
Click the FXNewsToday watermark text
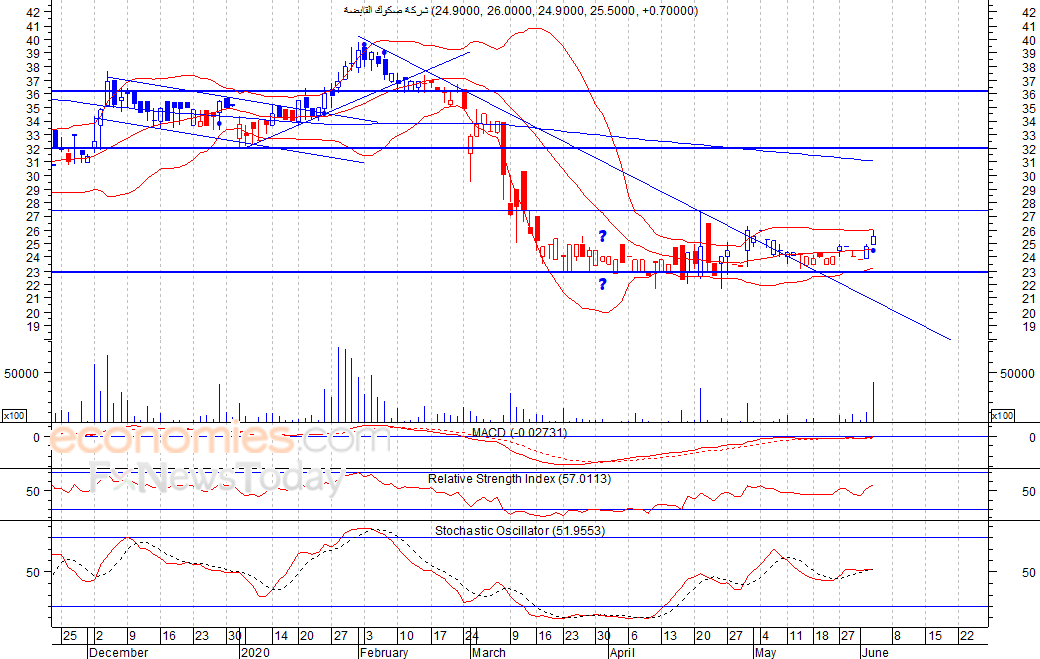pos(217,480)
